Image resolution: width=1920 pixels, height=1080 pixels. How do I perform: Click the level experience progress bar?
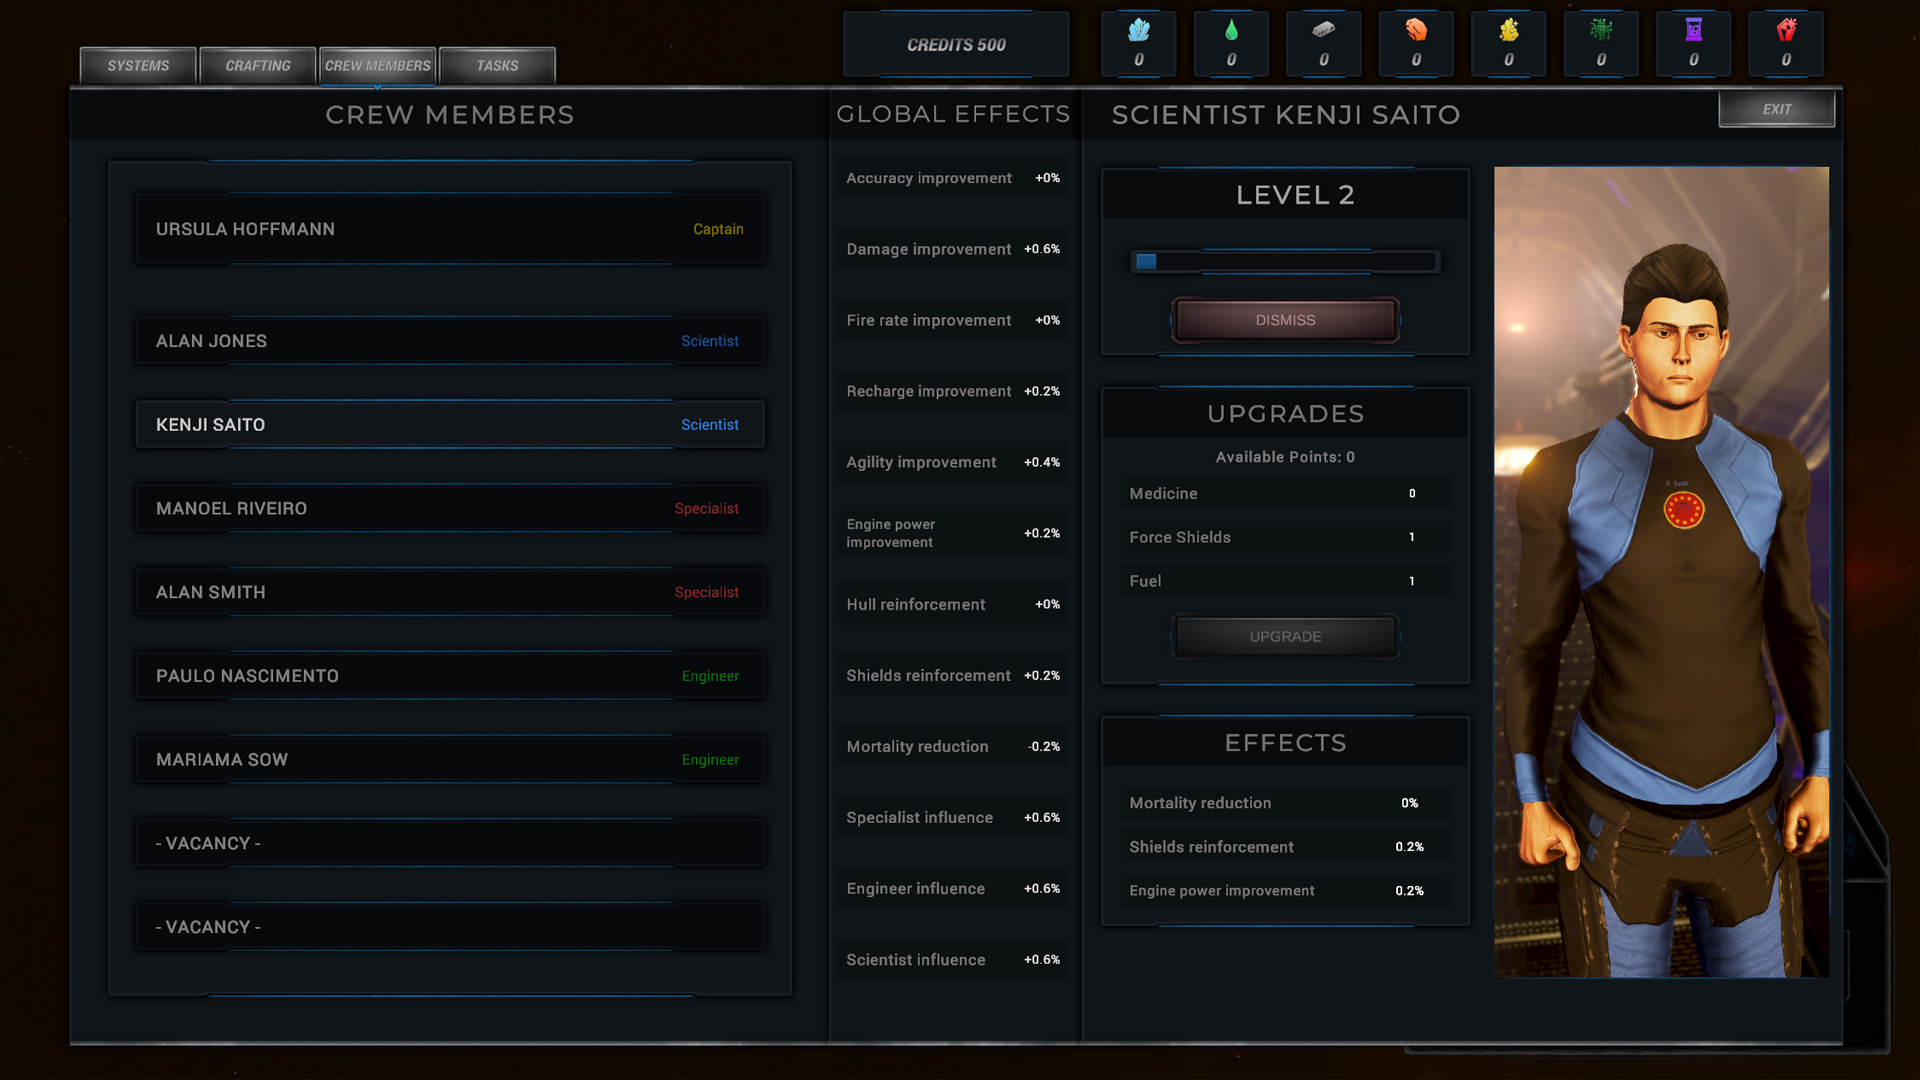coord(1285,262)
